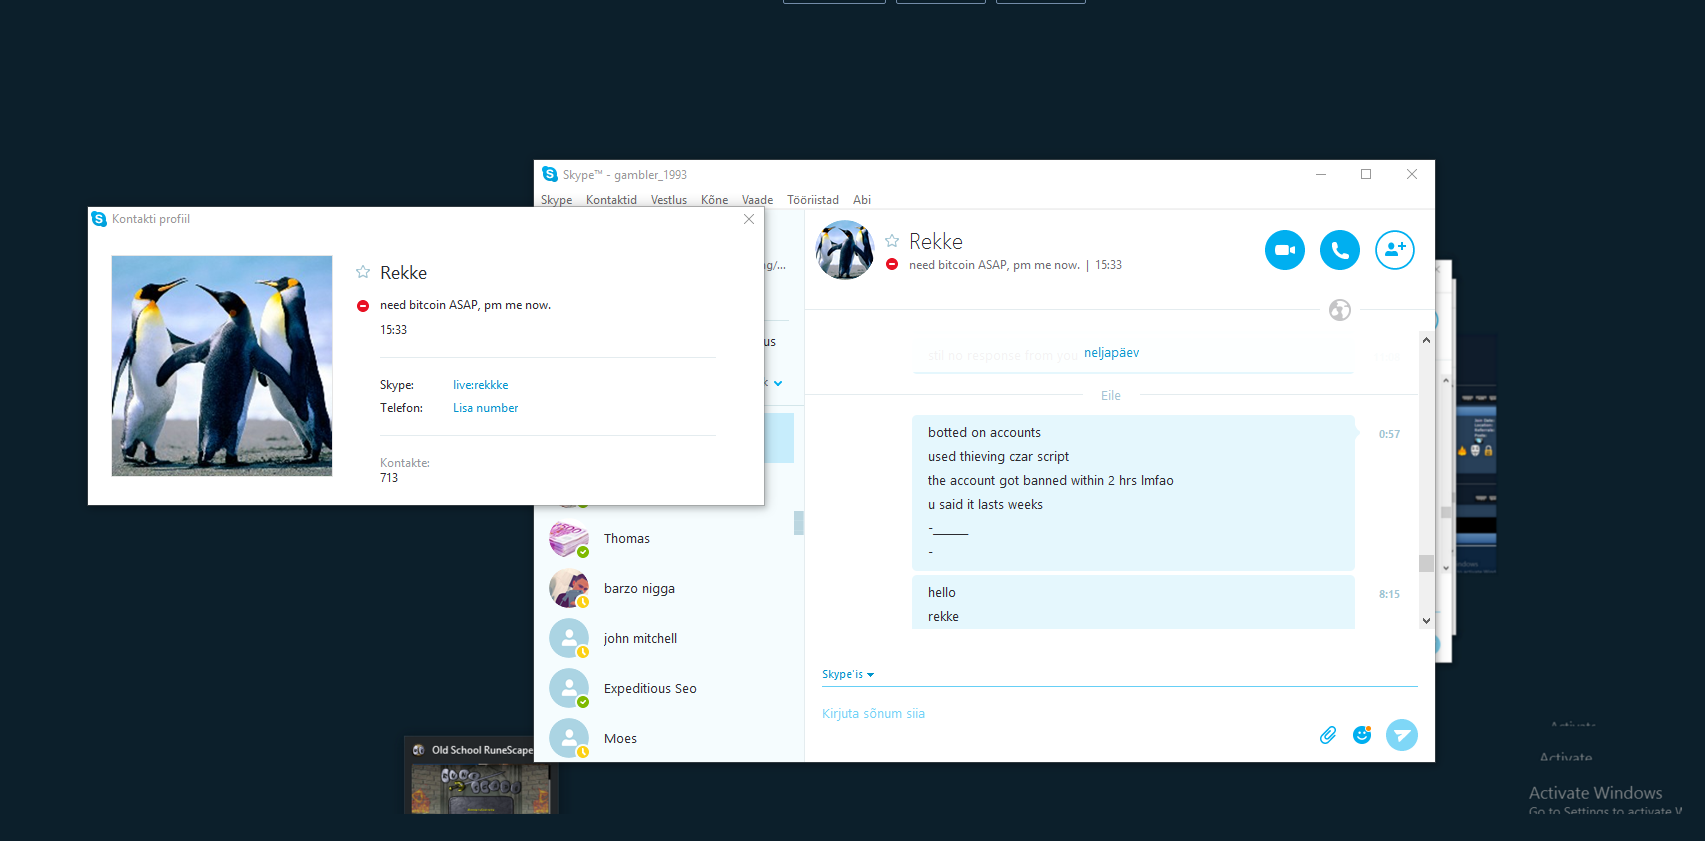The image size is (1705, 841).
Task: Open the emoticon picker
Action: pyautogui.click(x=1362, y=735)
